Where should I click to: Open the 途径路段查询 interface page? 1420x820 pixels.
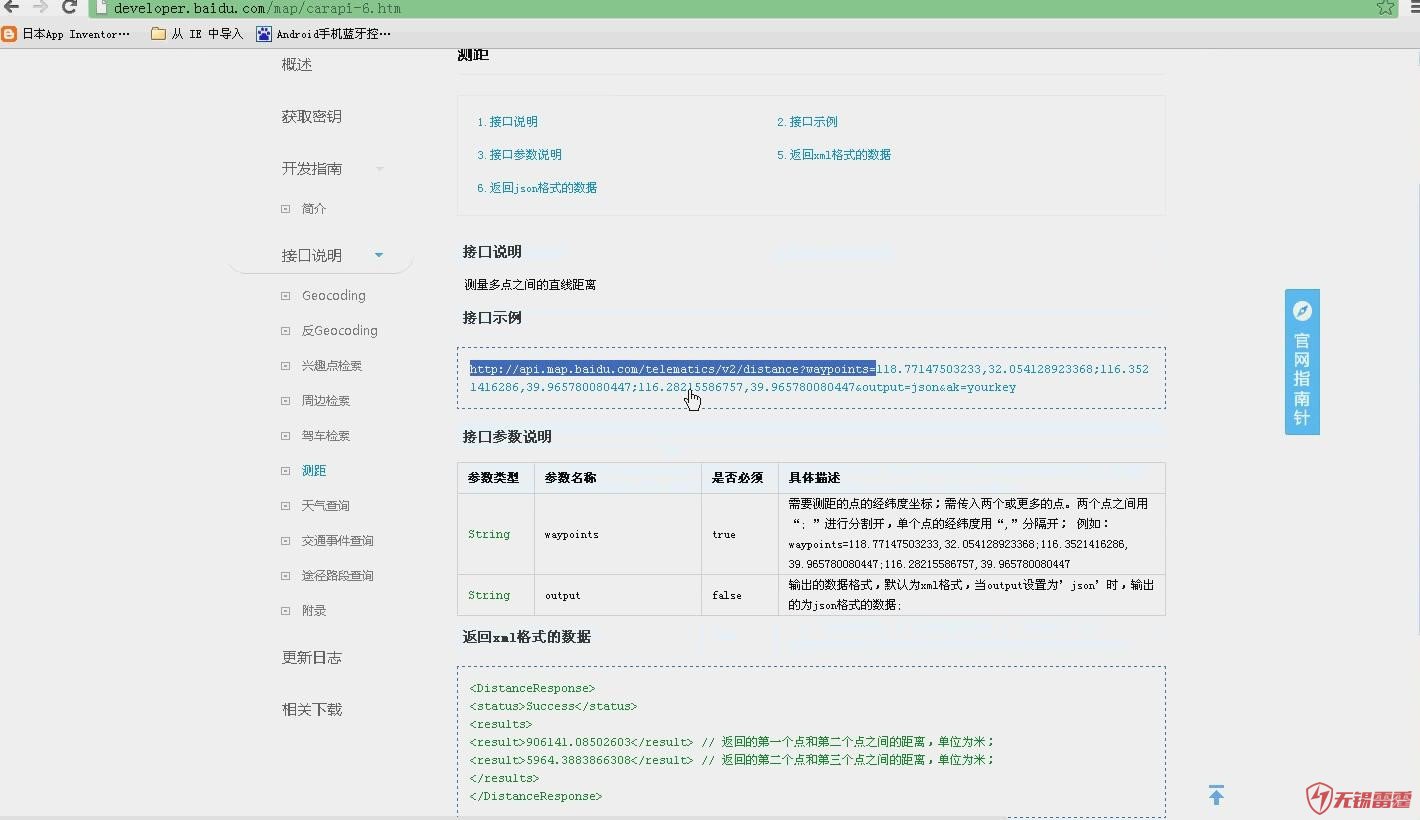click(338, 576)
